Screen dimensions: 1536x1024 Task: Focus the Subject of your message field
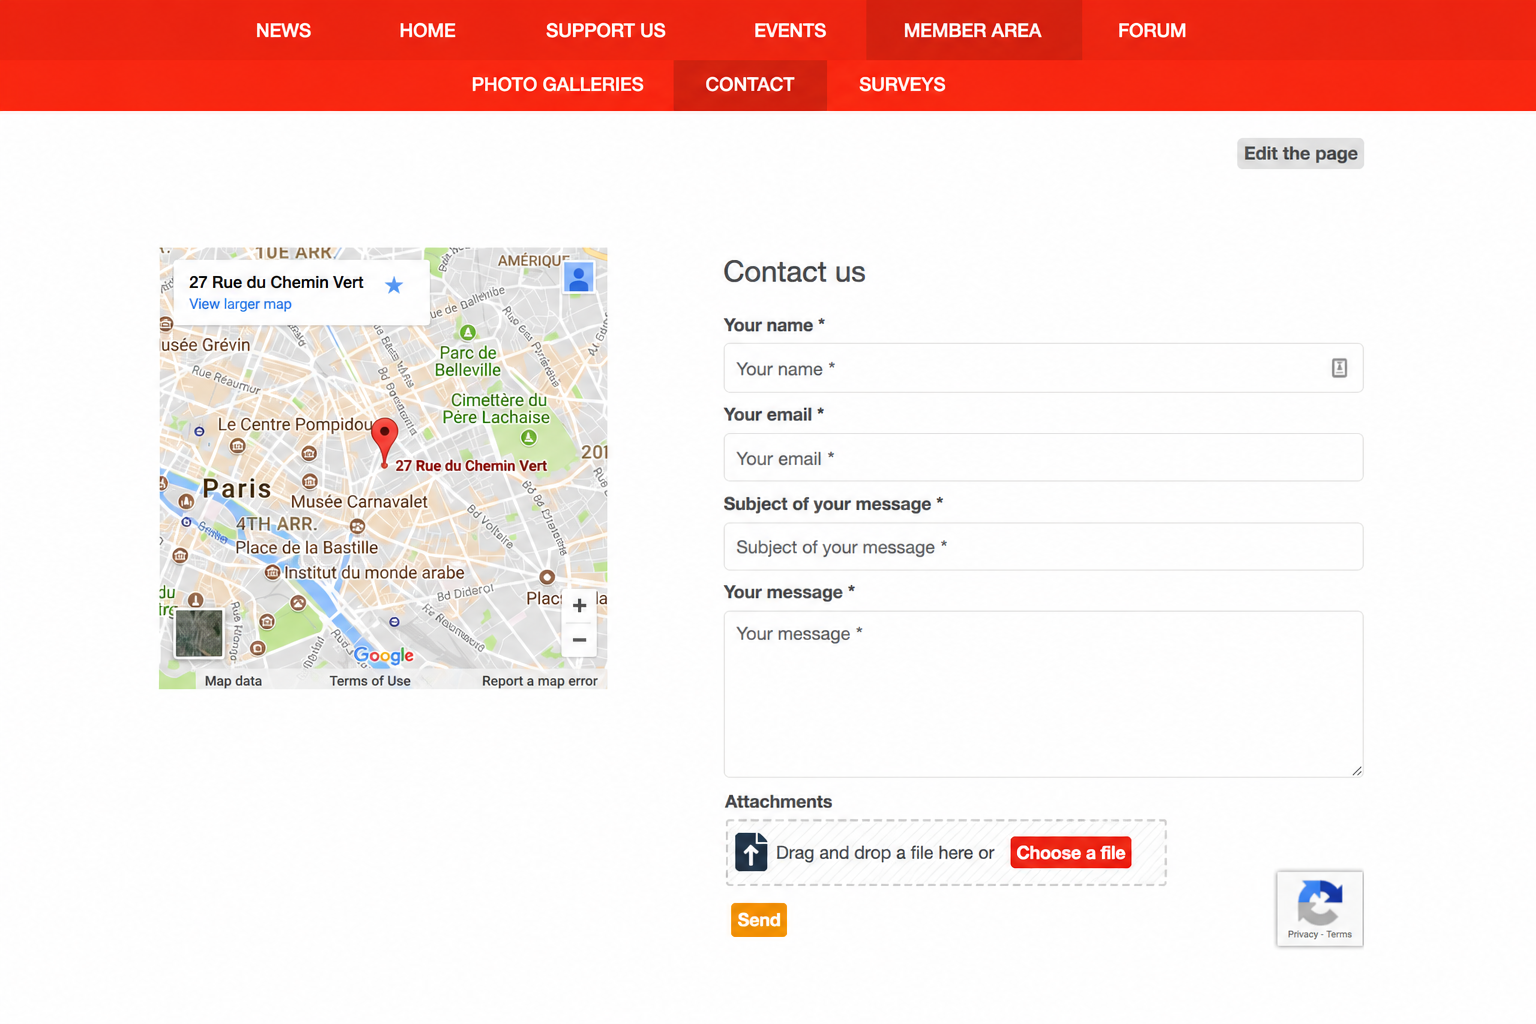click(1043, 547)
